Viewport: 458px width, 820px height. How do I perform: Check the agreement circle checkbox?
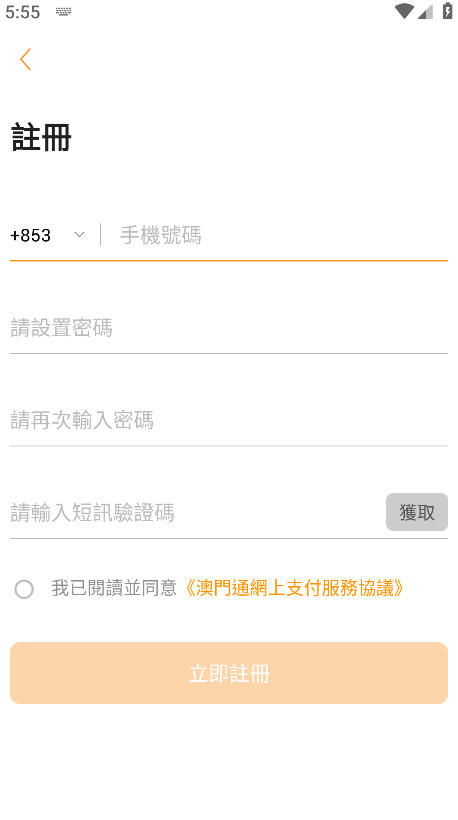[x=24, y=589]
